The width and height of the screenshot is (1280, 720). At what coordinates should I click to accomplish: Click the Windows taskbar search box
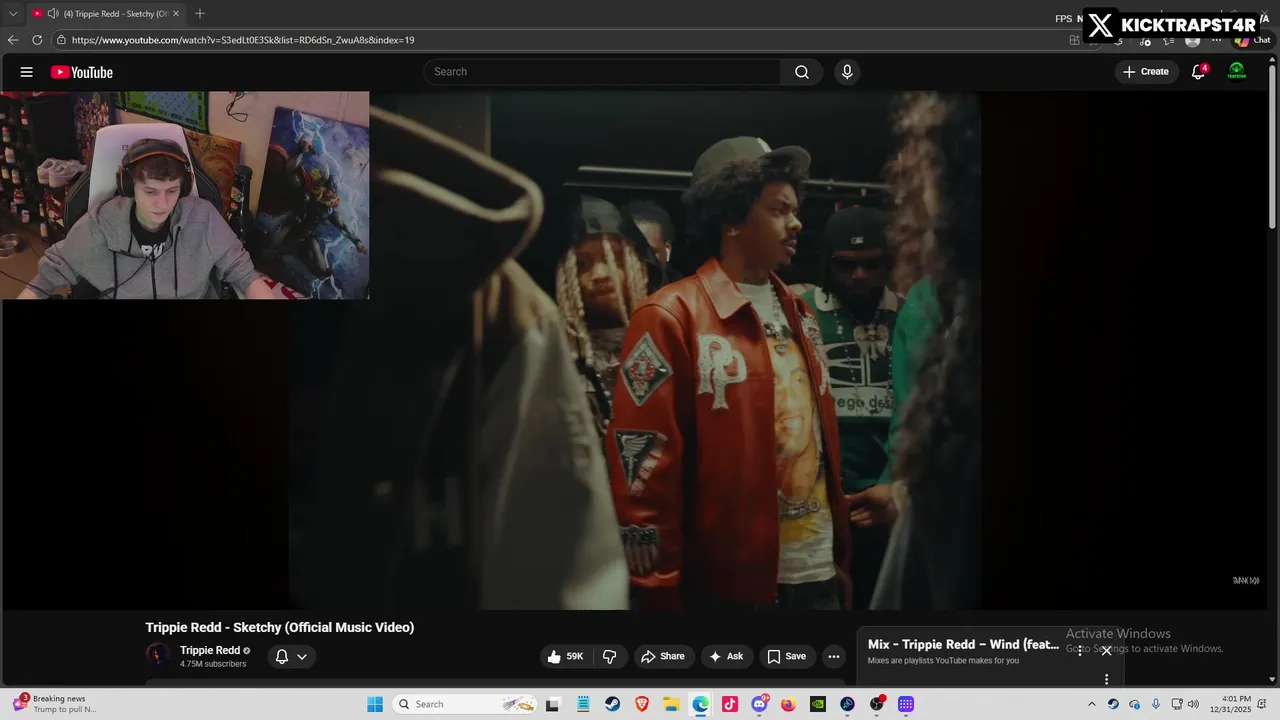[465, 704]
